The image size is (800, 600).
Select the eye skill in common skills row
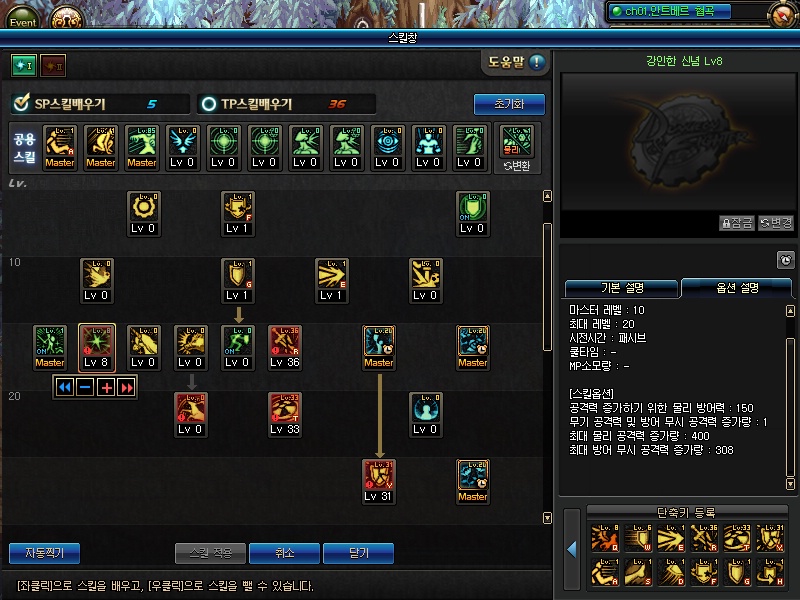(x=388, y=142)
